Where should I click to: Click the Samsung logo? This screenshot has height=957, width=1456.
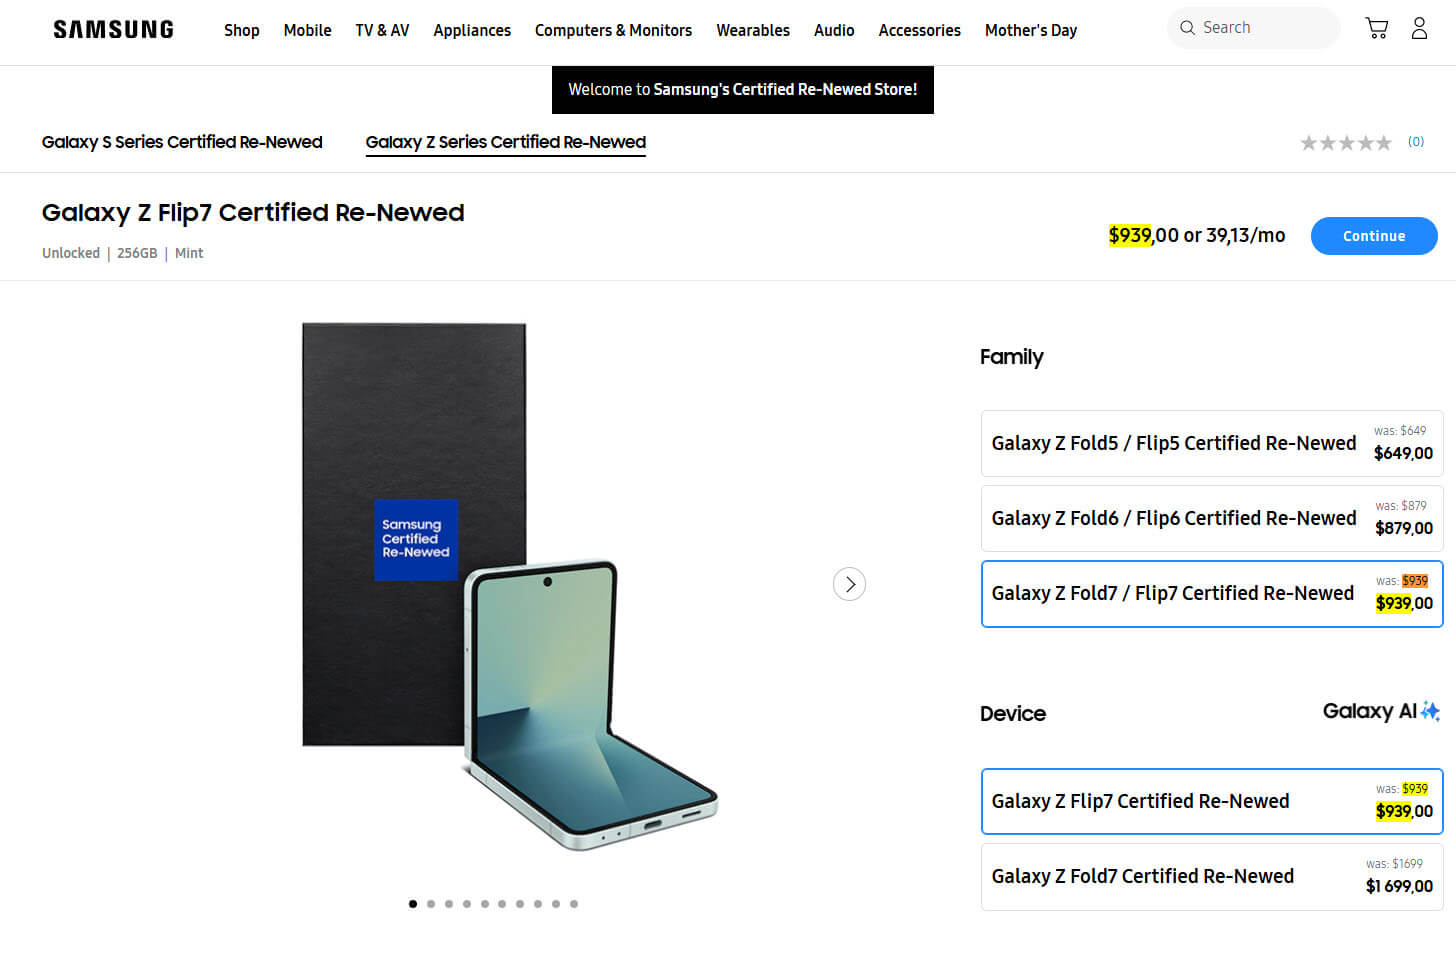tap(113, 30)
